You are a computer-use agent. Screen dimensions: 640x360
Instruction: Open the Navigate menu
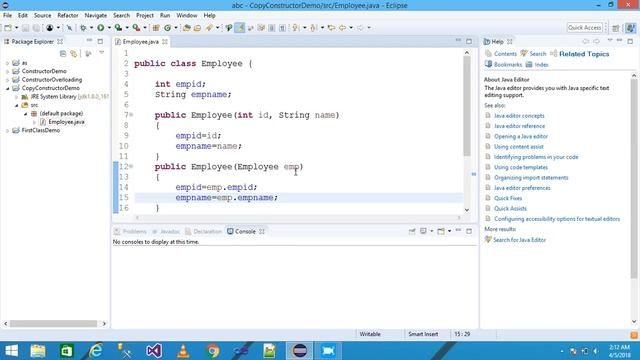96,16
